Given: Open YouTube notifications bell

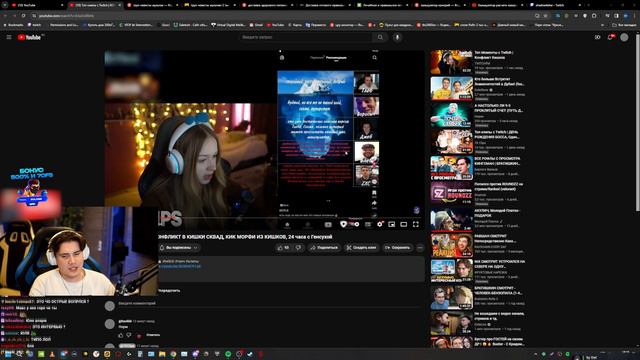Looking at the screenshot, I should point(611,37).
